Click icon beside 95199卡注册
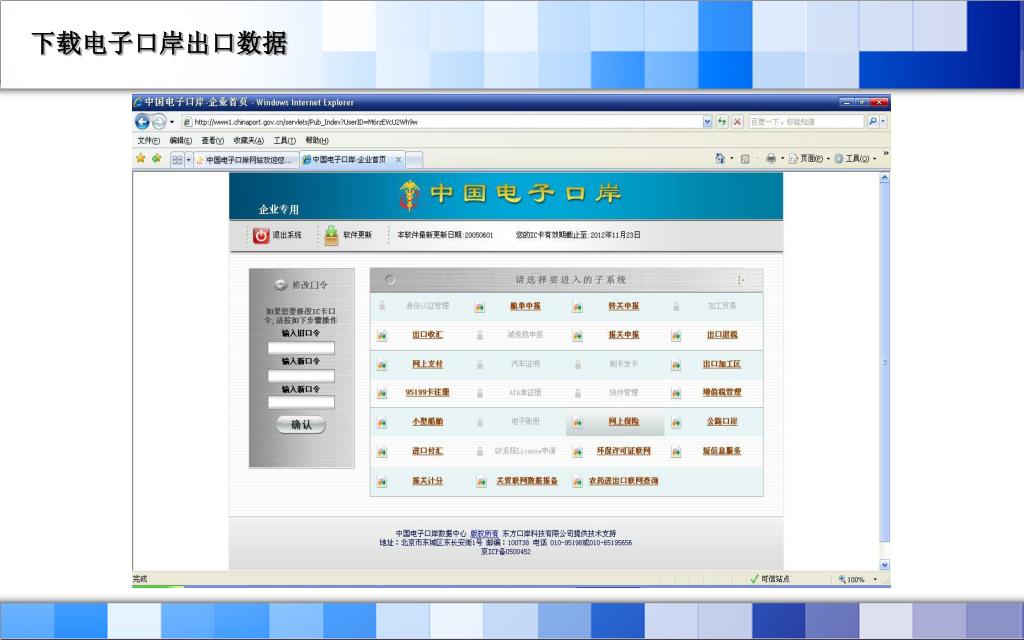1024x640 pixels. point(382,394)
